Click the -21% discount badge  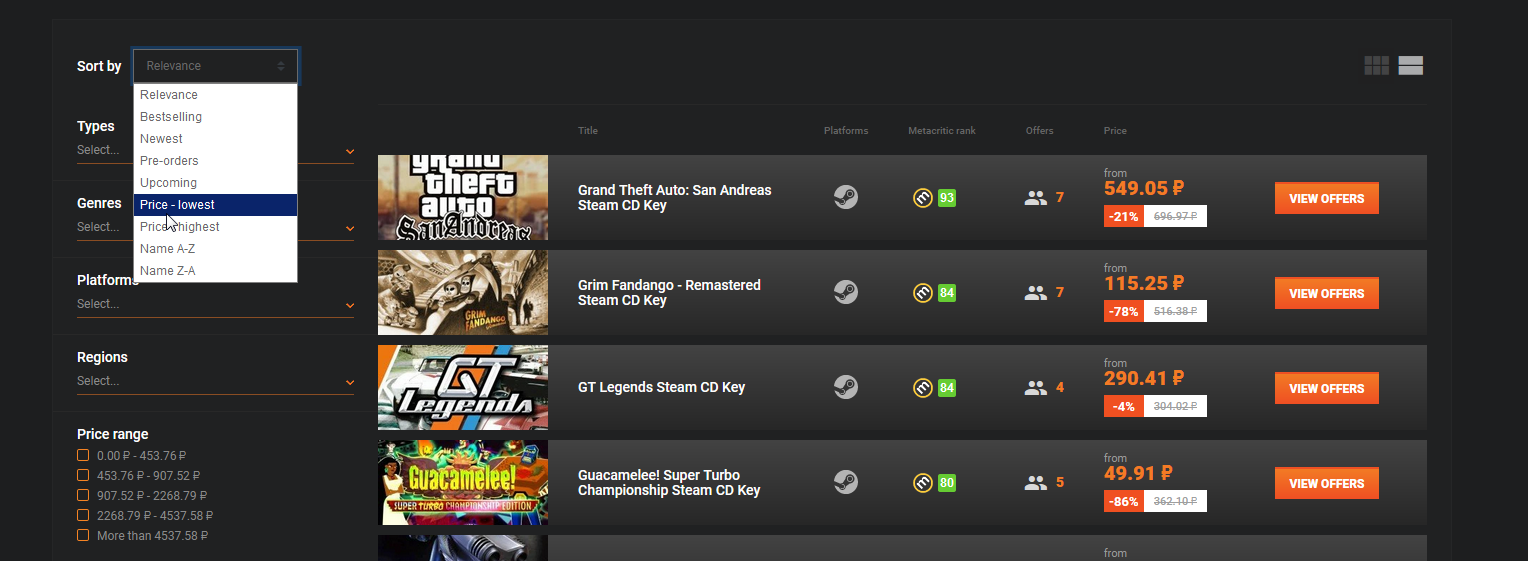(1124, 216)
